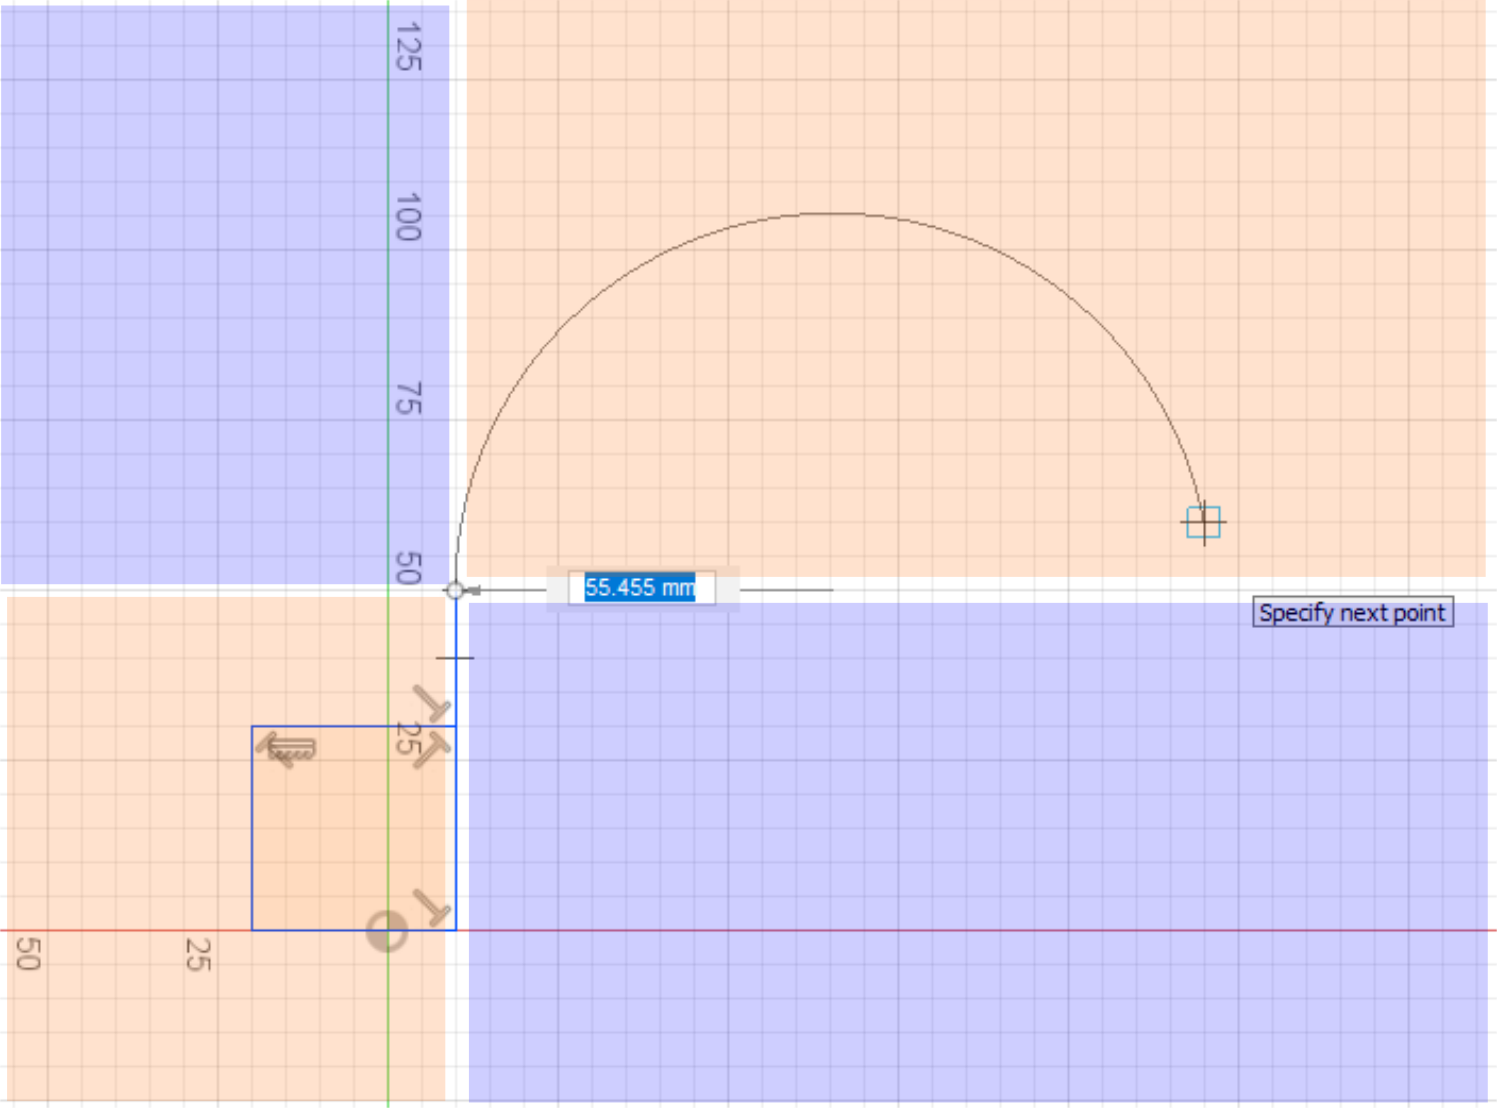Click the snap cursor box at arc end
The width and height of the screenshot is (1497, 1108).
(x=1204, y=522)
